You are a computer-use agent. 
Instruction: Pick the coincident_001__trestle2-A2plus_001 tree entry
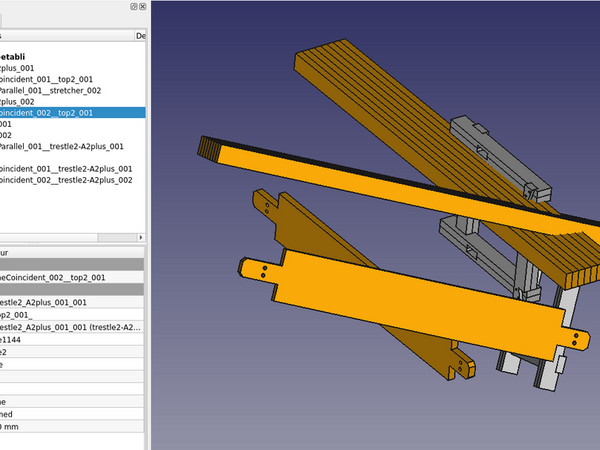(x=66, y=168)
